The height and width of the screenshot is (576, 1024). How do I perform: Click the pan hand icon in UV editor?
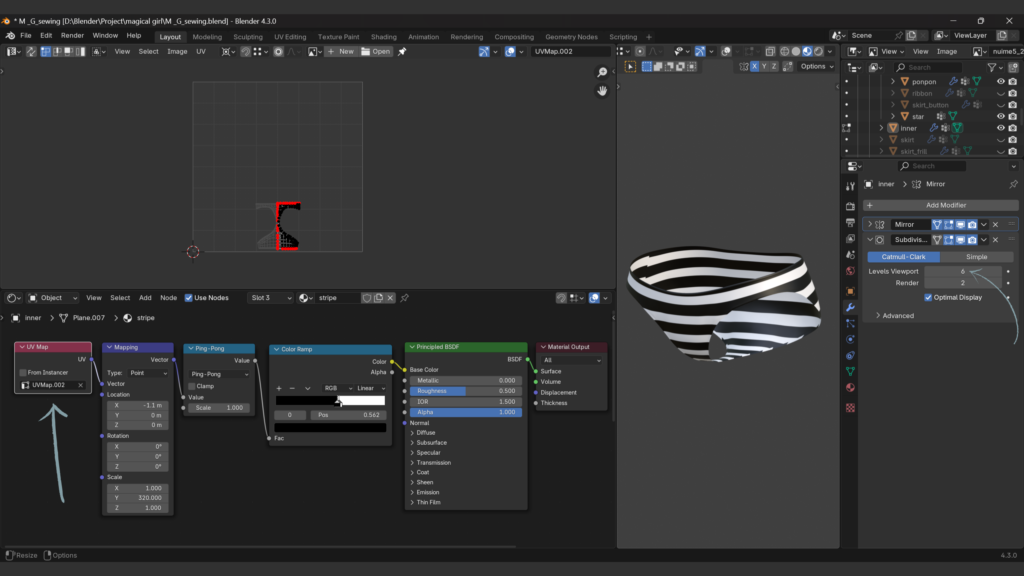[x=602, y=91]
